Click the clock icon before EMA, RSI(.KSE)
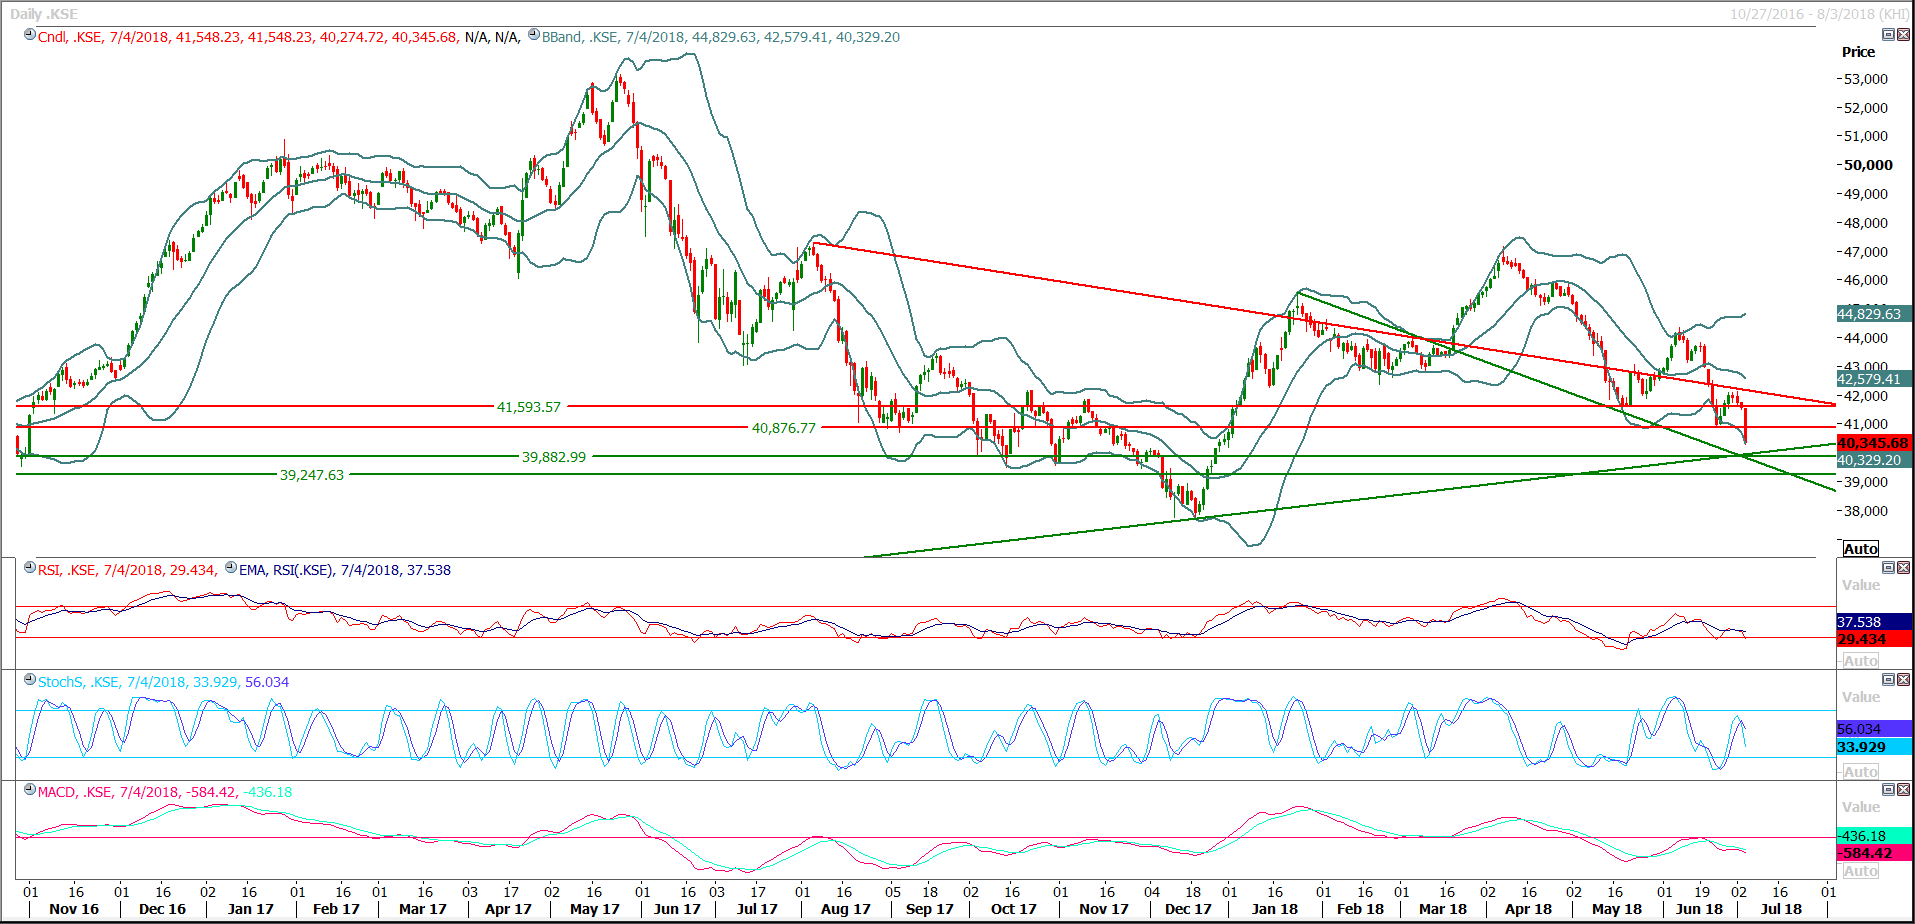Viewport: 1915px width, 924px height. [231, 569]
